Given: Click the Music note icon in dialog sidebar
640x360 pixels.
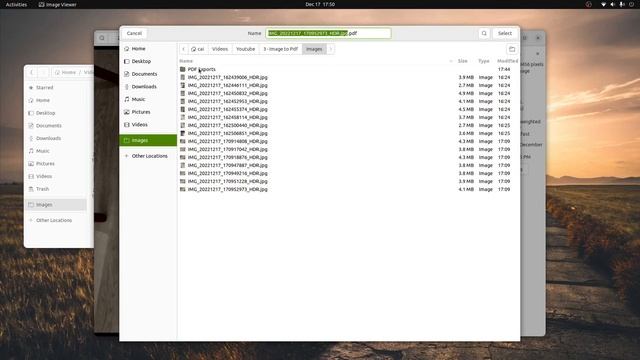Looking at the screenshot, I should pos(127,99).
